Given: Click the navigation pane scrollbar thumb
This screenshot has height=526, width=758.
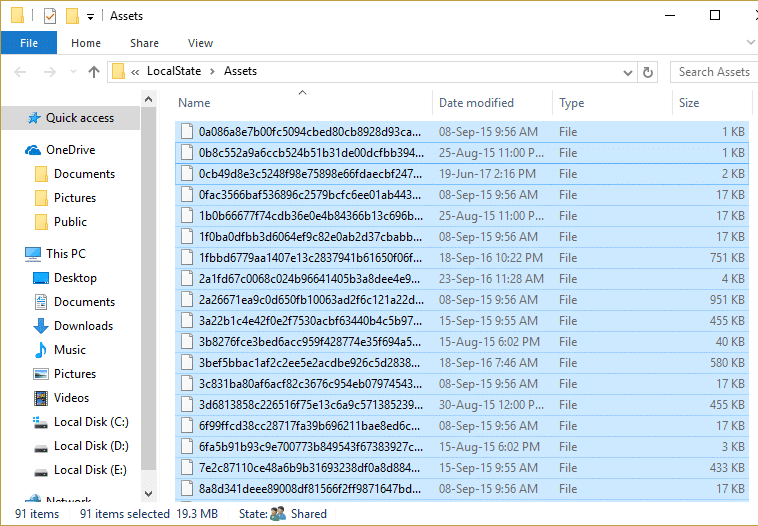Looking at the screenshot, I should click(148, 289).
